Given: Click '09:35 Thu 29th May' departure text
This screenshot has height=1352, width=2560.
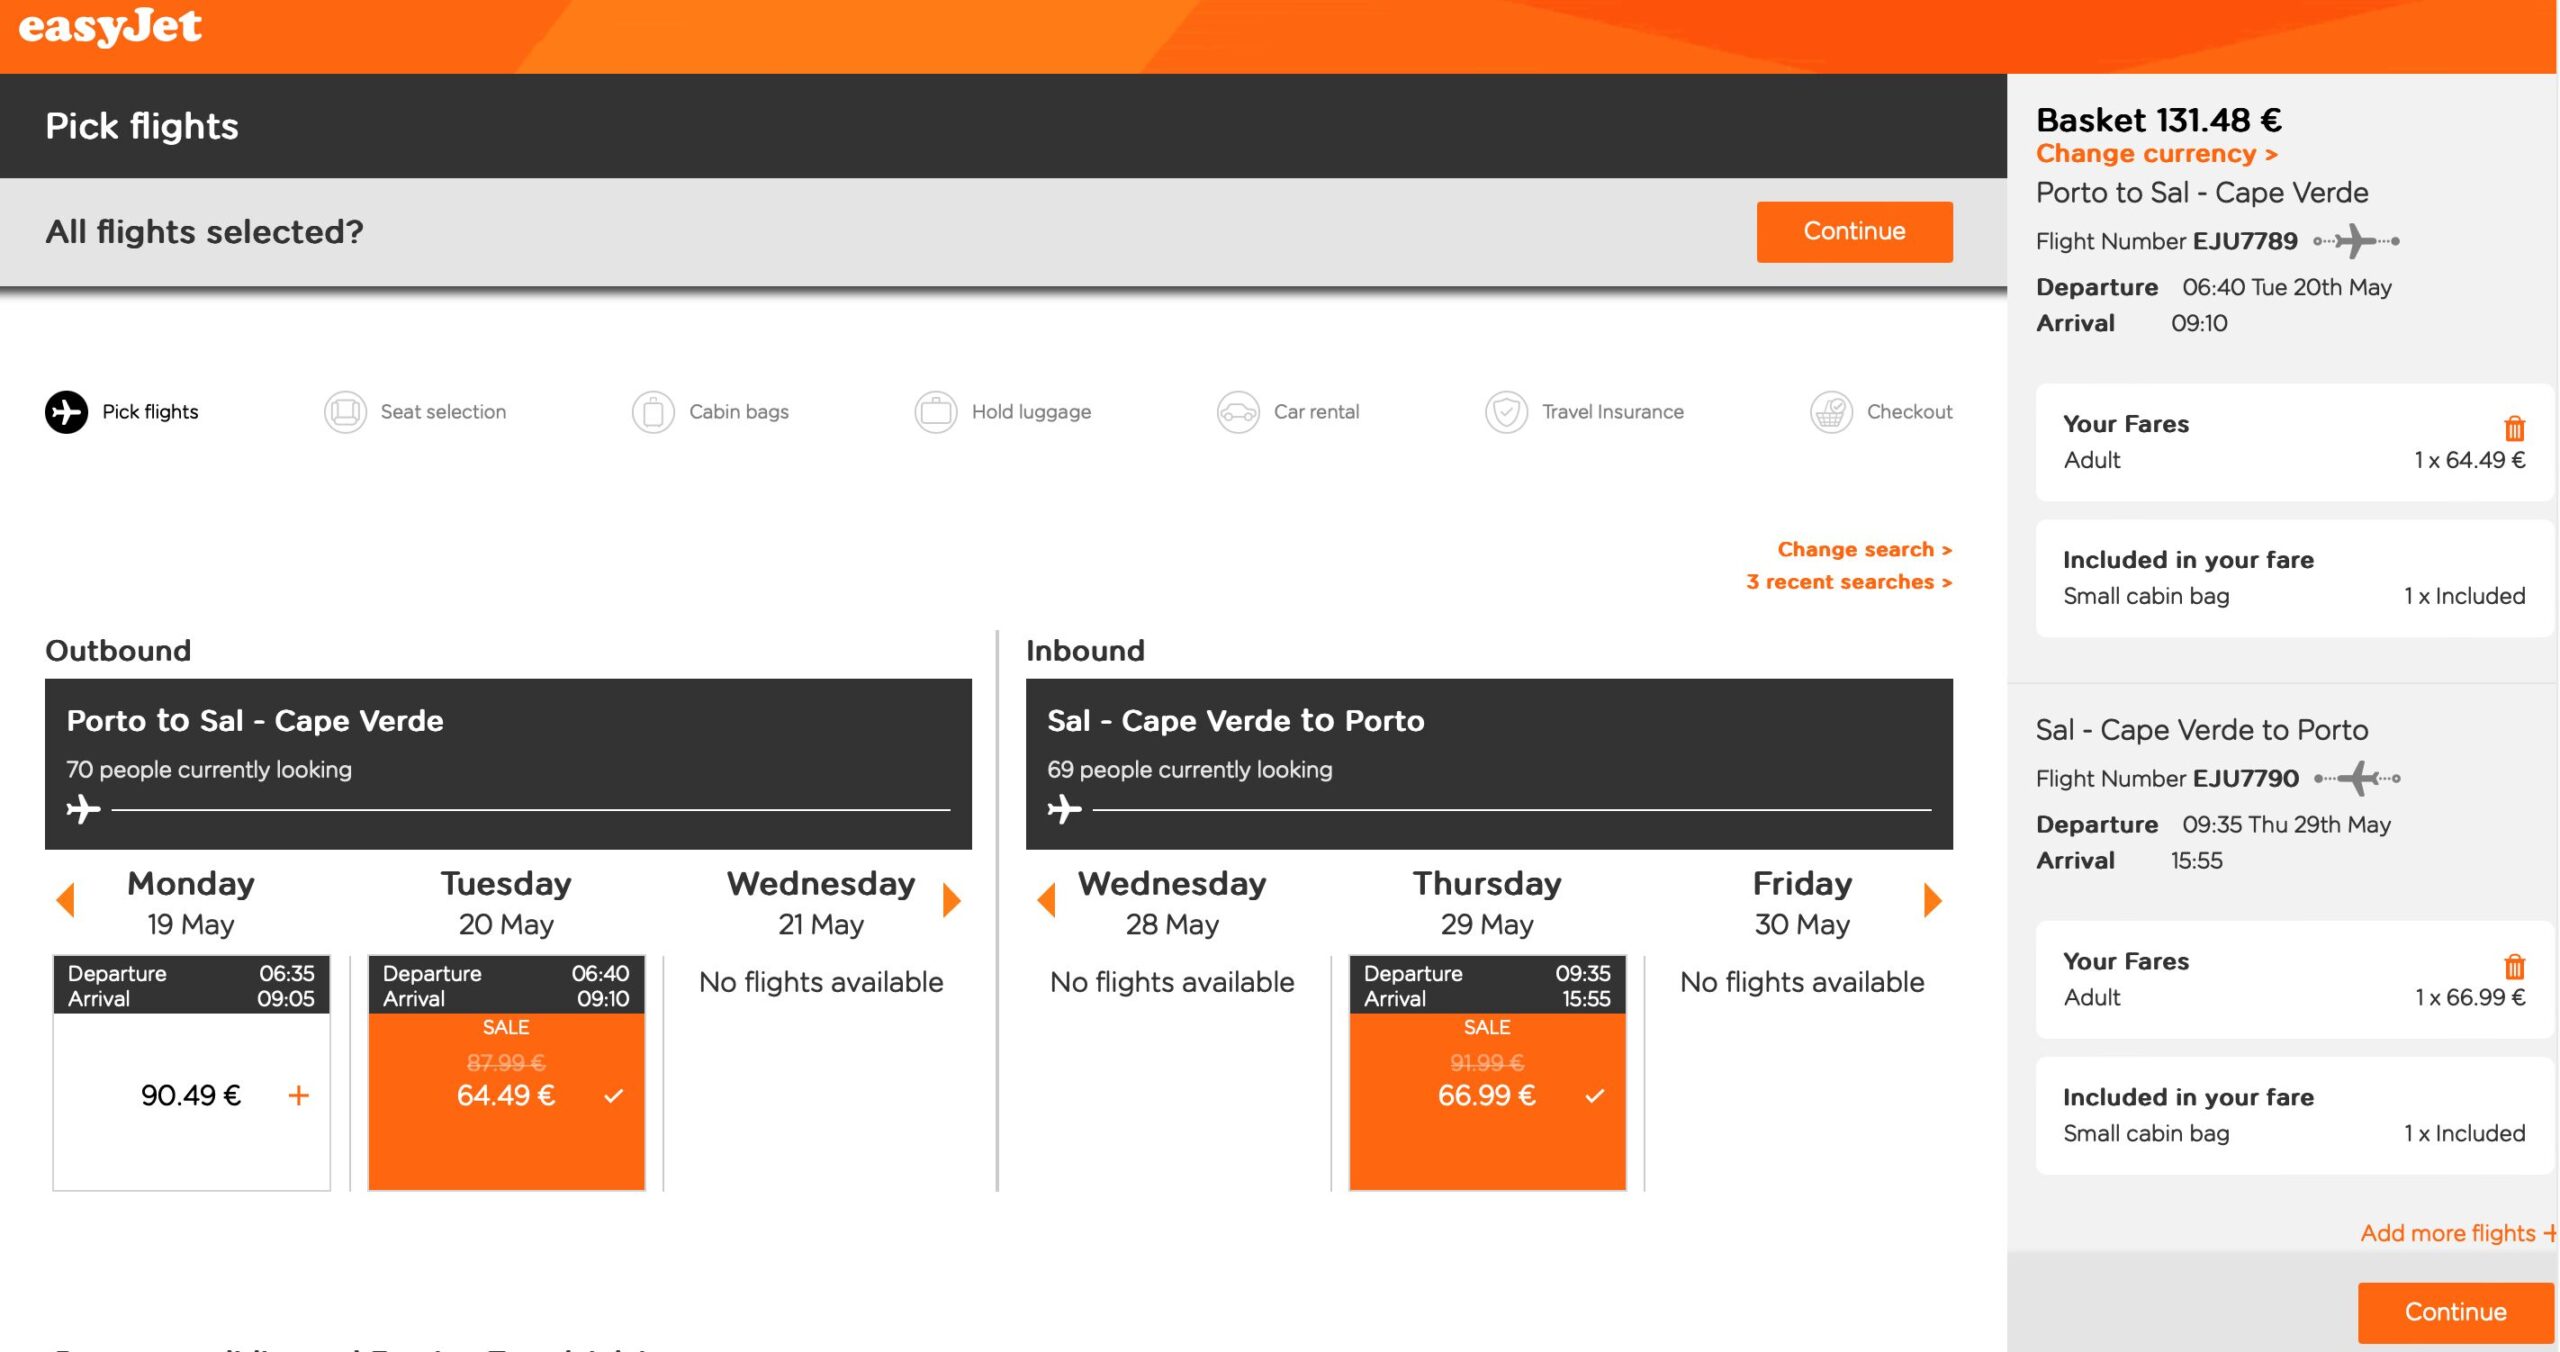Looking at the screenshot, I should point(2286,824).
